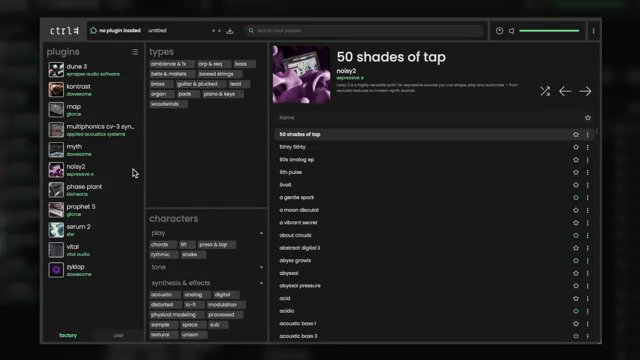Screen dimensions: 640x360
Task: Switch to the factory tab
Action: click(68, 336)
